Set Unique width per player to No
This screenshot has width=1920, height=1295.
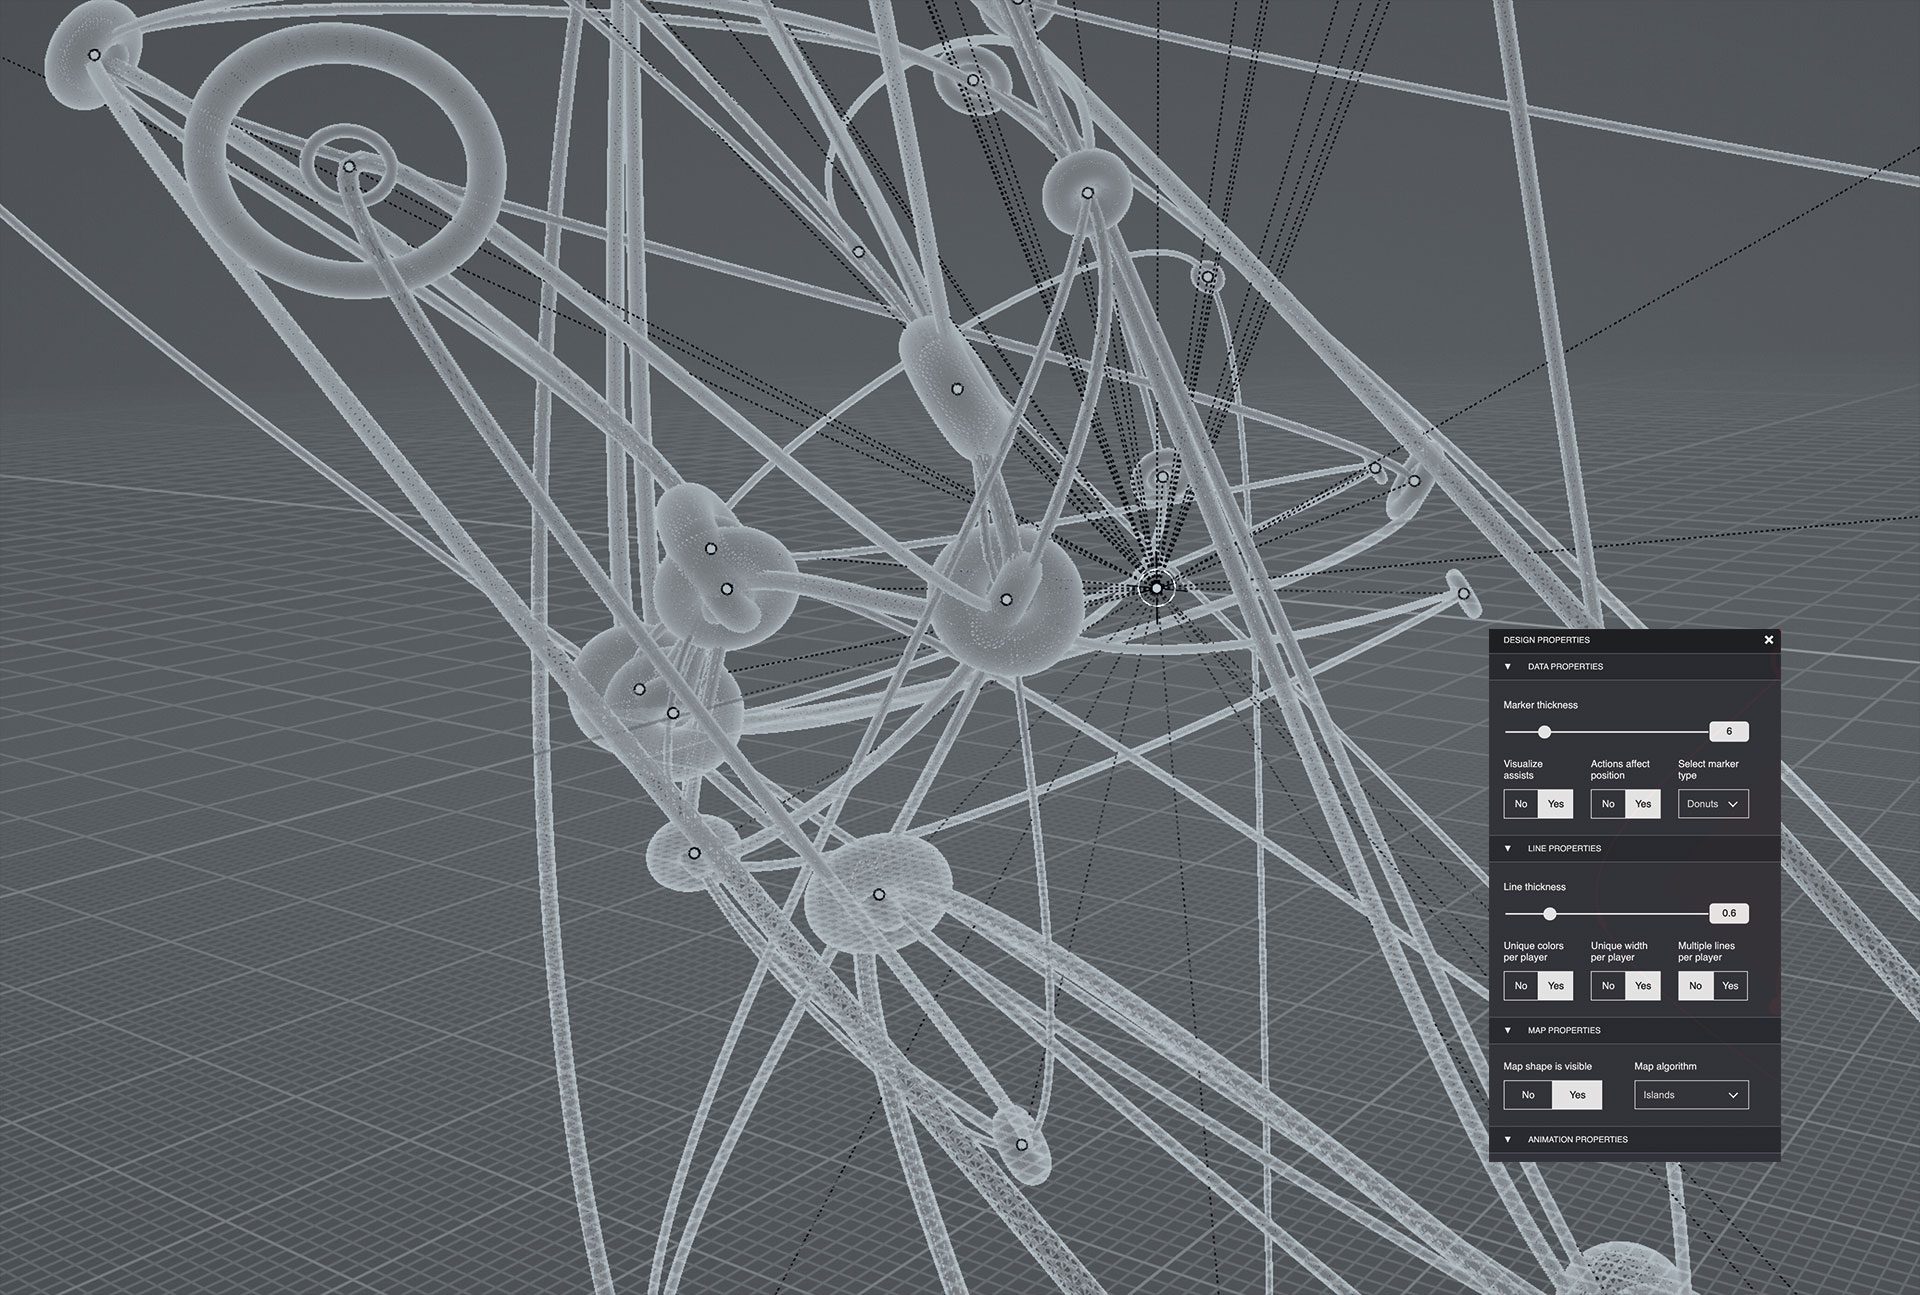tap(1608, 986)
